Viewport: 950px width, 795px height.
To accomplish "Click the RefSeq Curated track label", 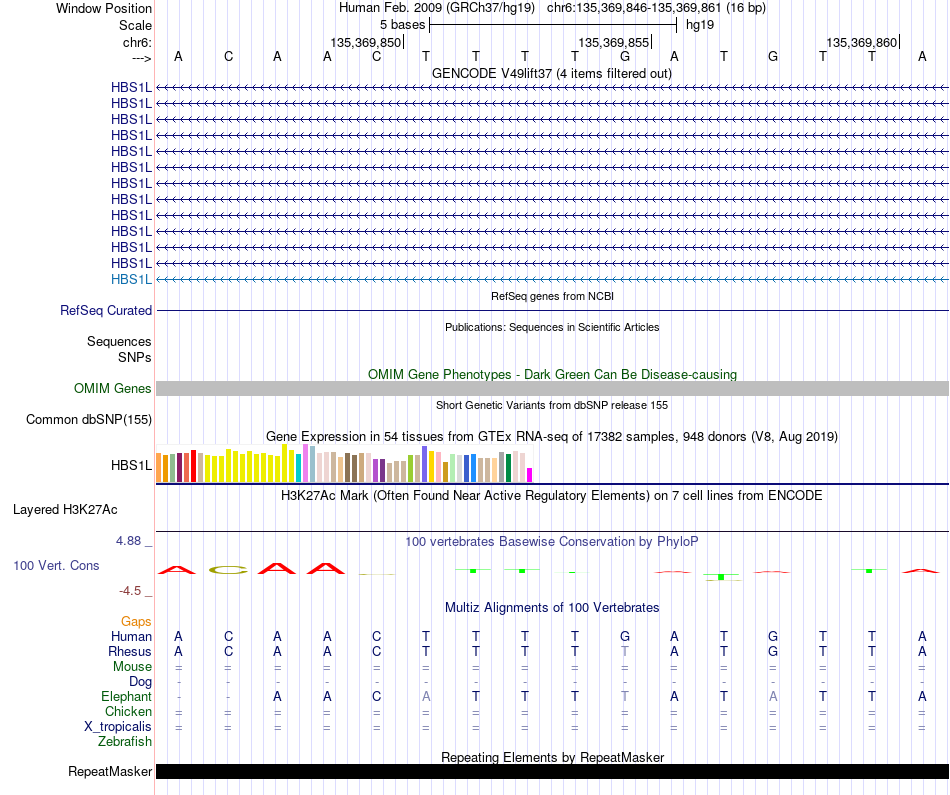I will coord(105,310).
